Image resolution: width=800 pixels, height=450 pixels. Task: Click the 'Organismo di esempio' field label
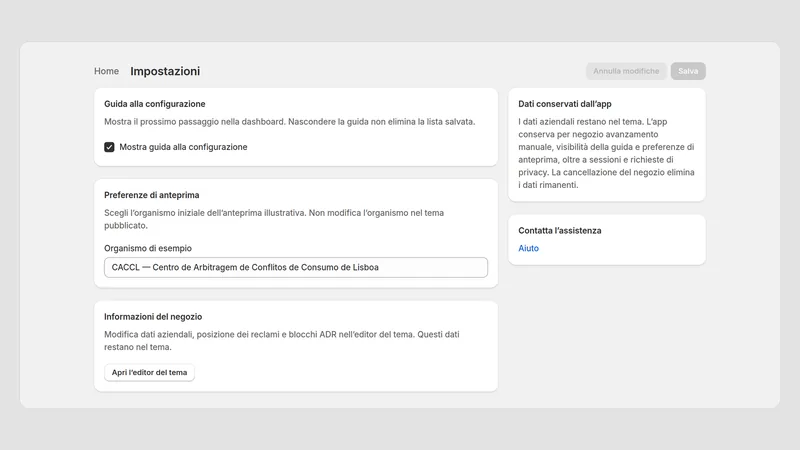[148, 248]
